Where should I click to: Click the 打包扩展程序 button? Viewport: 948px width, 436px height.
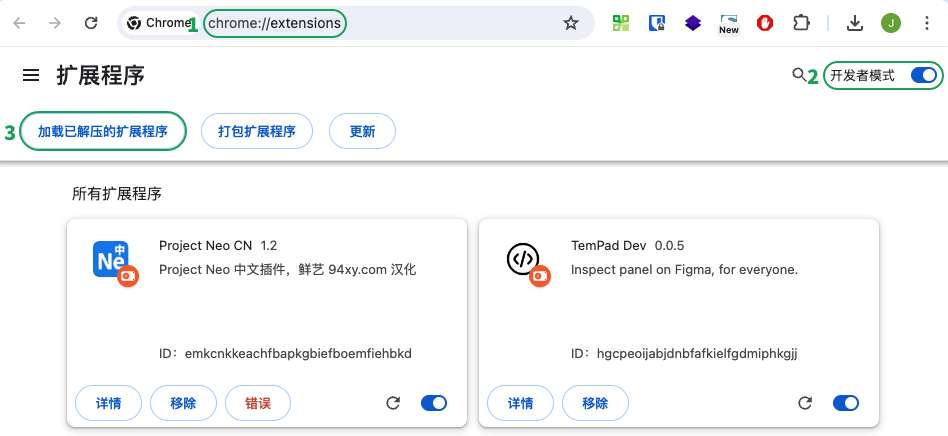coord(257,131)
